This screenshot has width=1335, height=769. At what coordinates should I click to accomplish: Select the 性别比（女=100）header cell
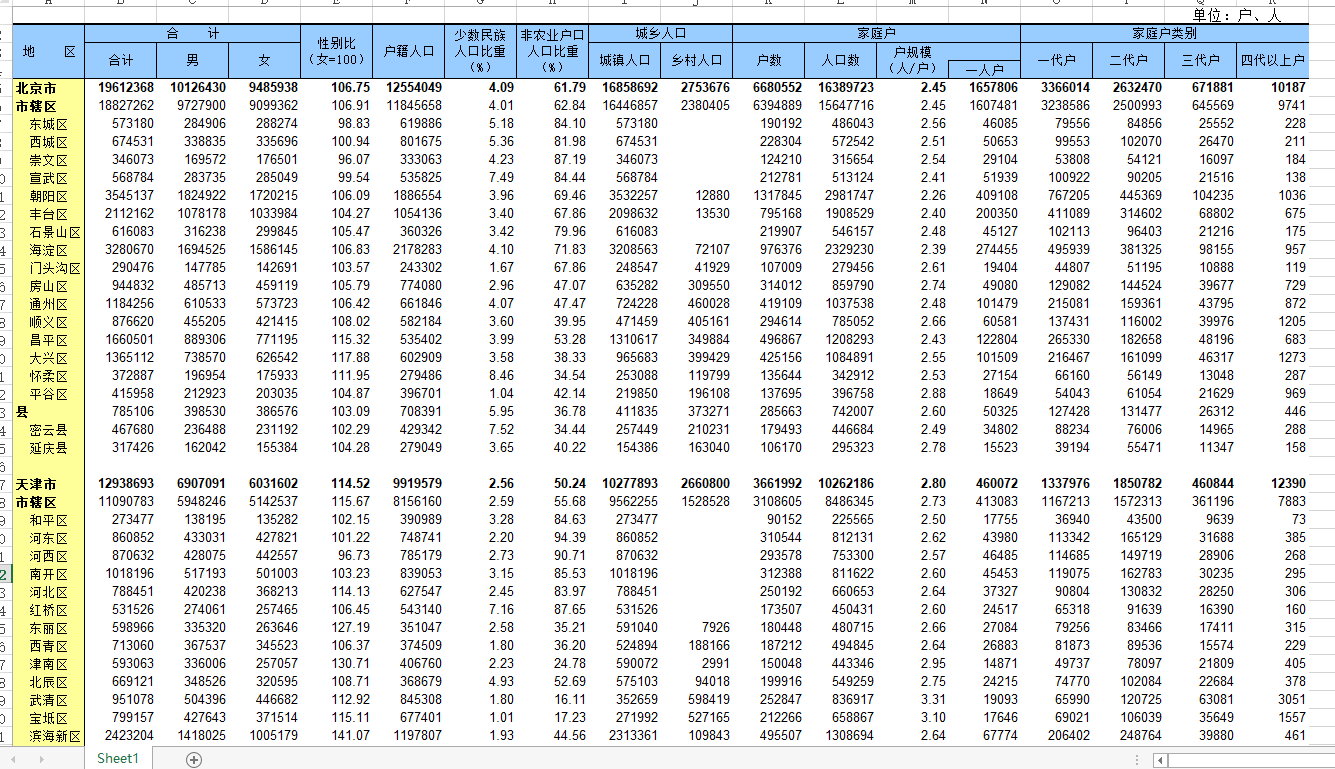coord(337,51)
